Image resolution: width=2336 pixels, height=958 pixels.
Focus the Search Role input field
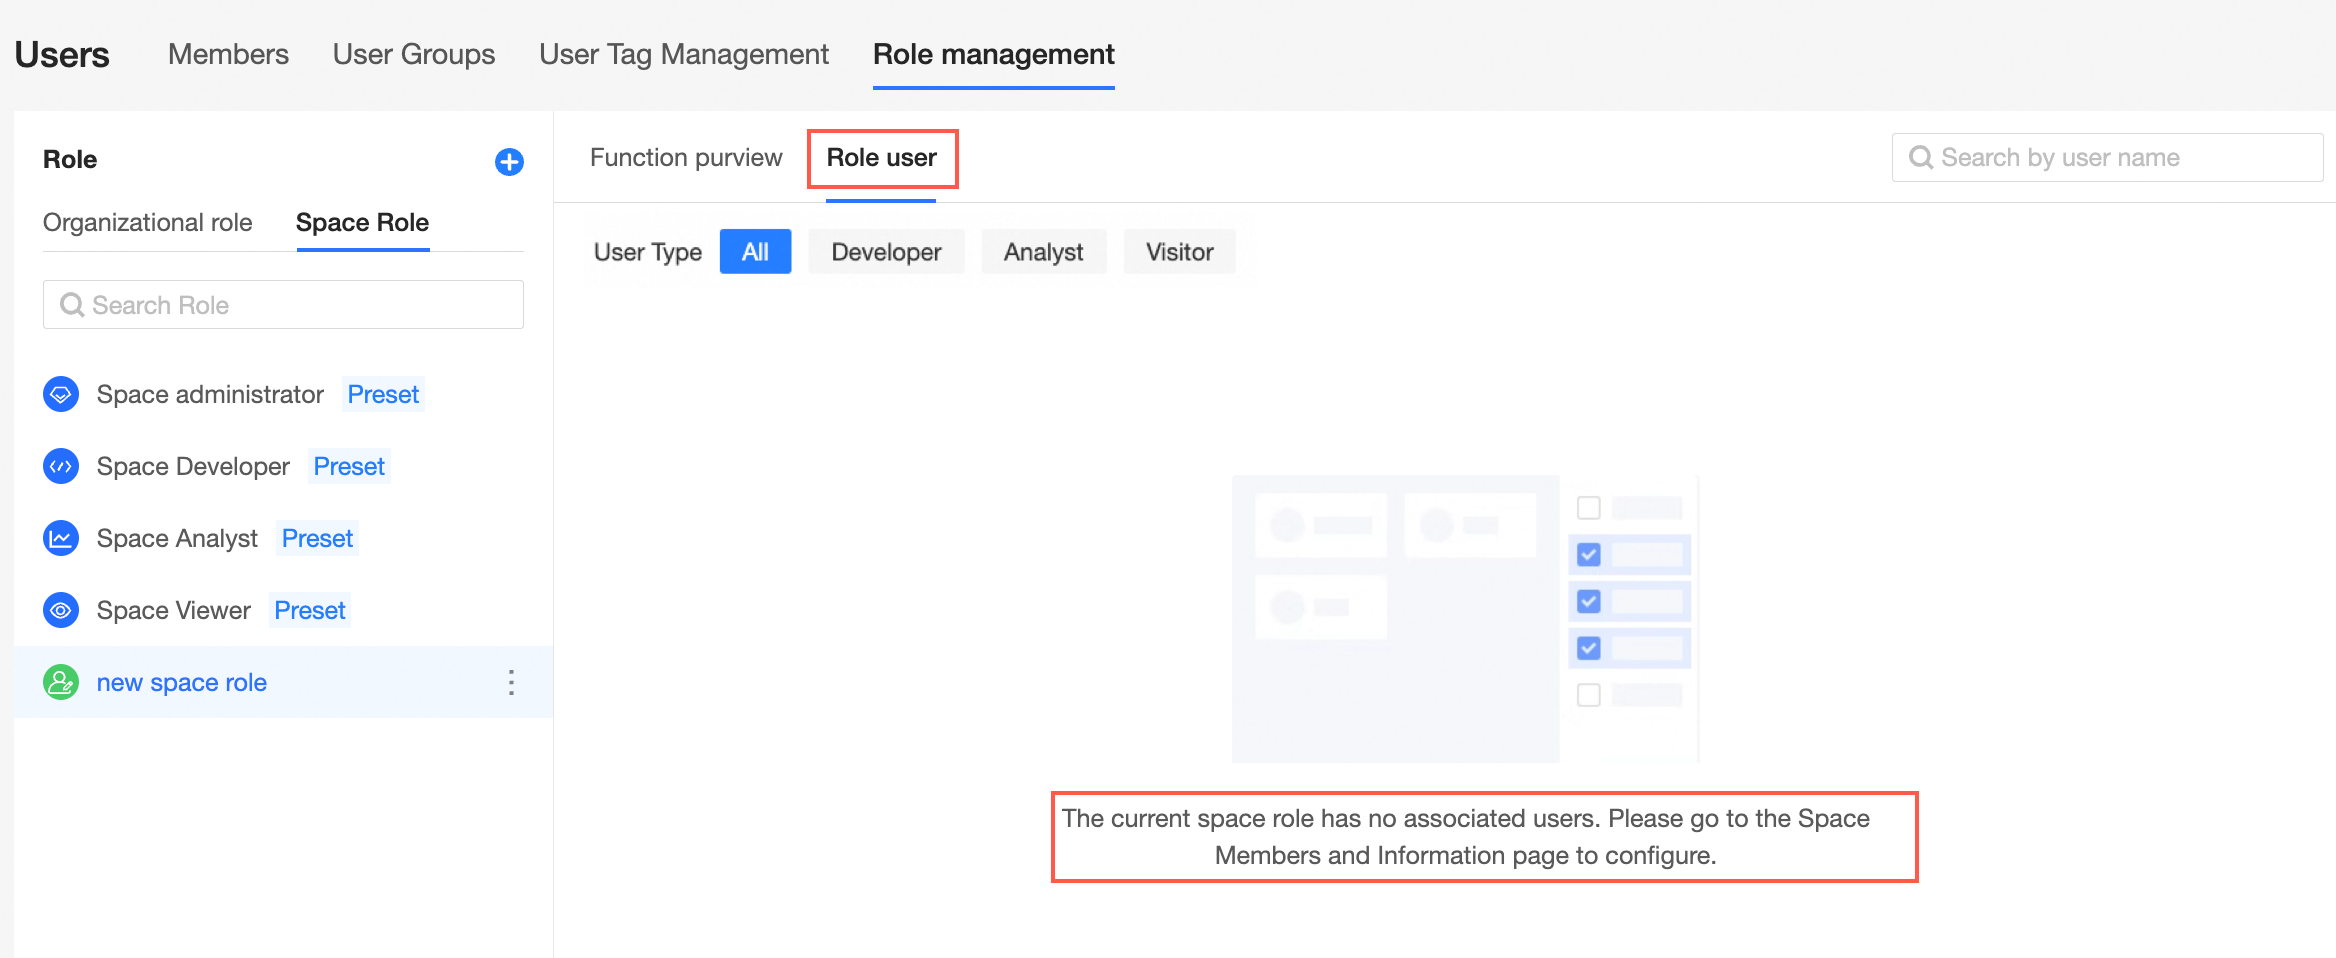coord(283,305)
